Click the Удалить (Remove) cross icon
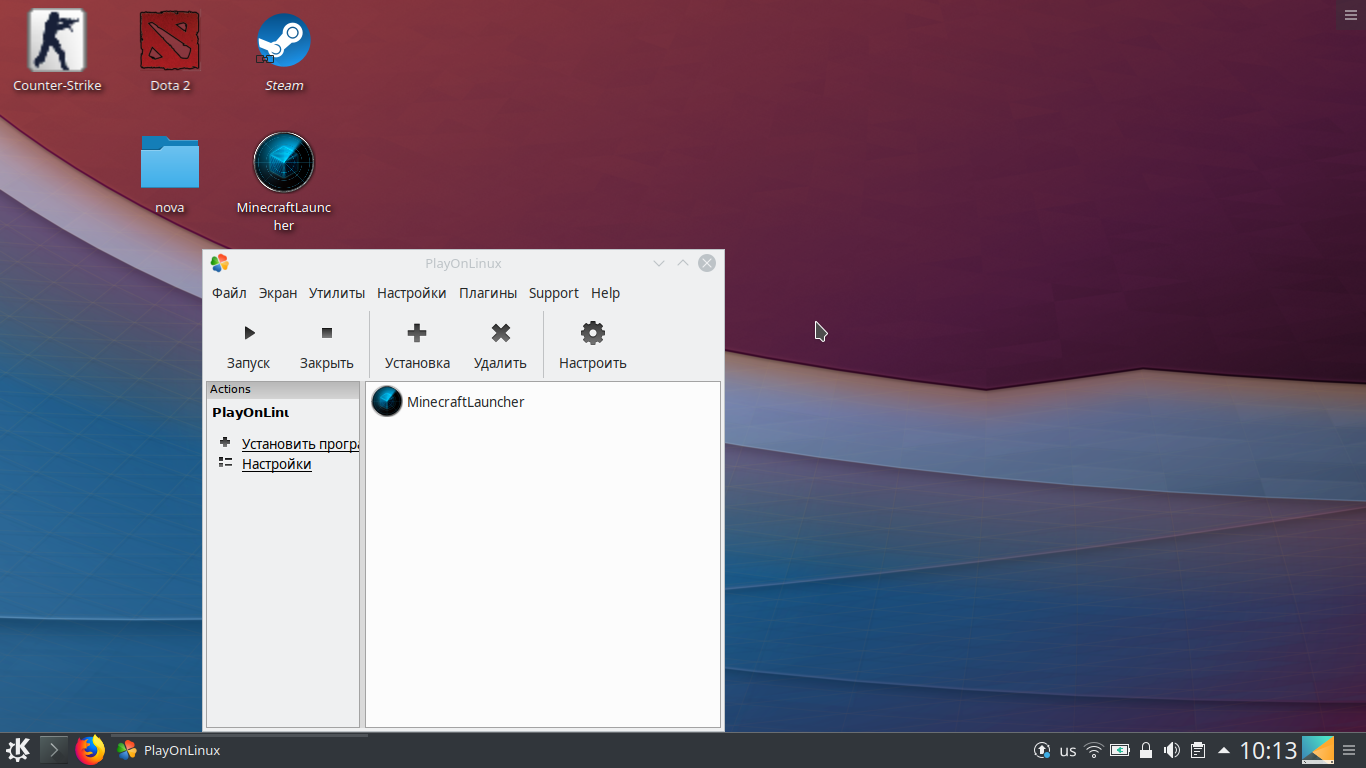1366x768 pixels. click(x=500, y=333)
